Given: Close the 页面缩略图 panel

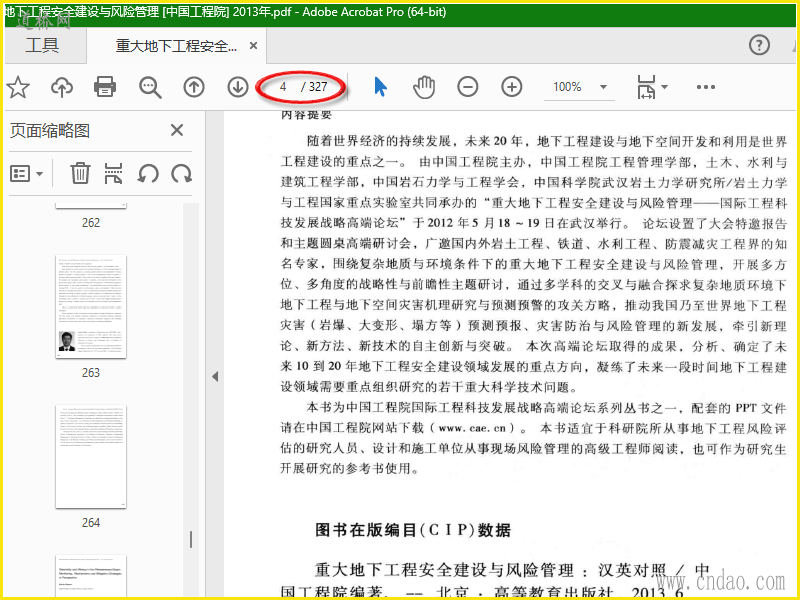Looking at the screenshot, I should pyautogui.click(x=177, y=130).
